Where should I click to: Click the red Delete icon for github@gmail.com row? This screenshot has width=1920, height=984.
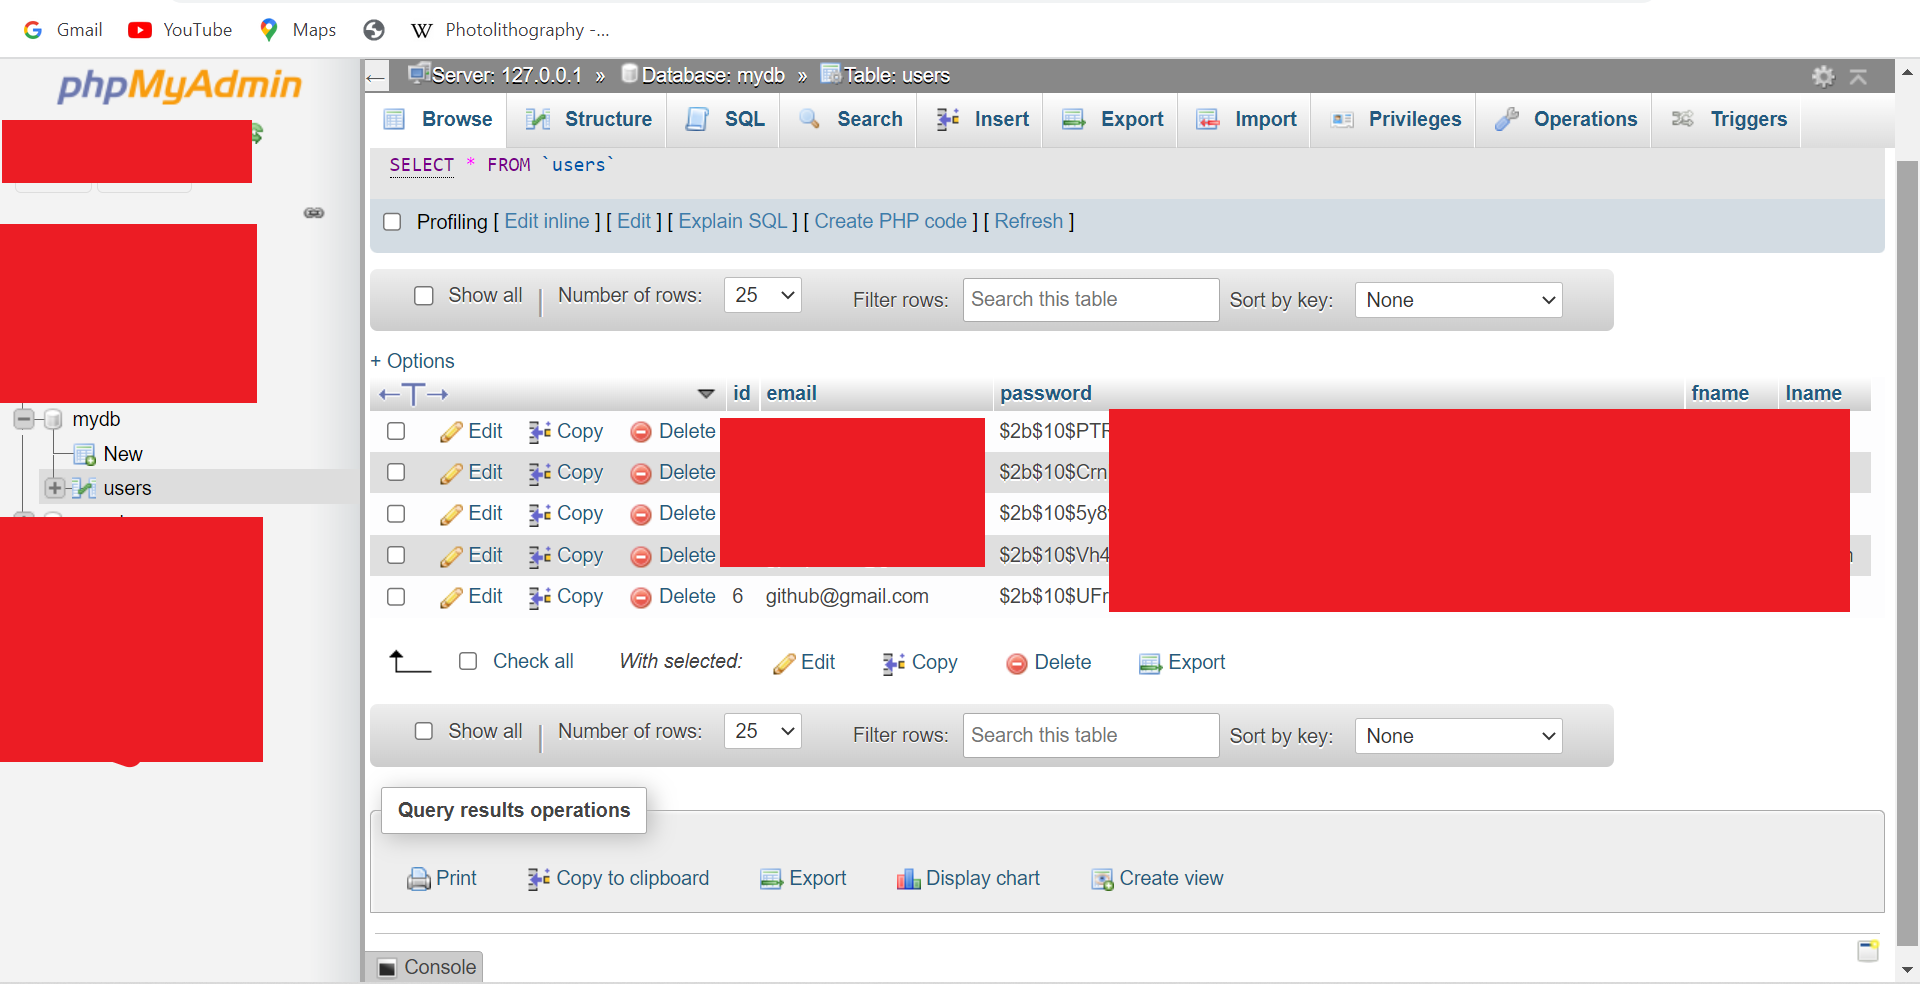pos(641,598)
